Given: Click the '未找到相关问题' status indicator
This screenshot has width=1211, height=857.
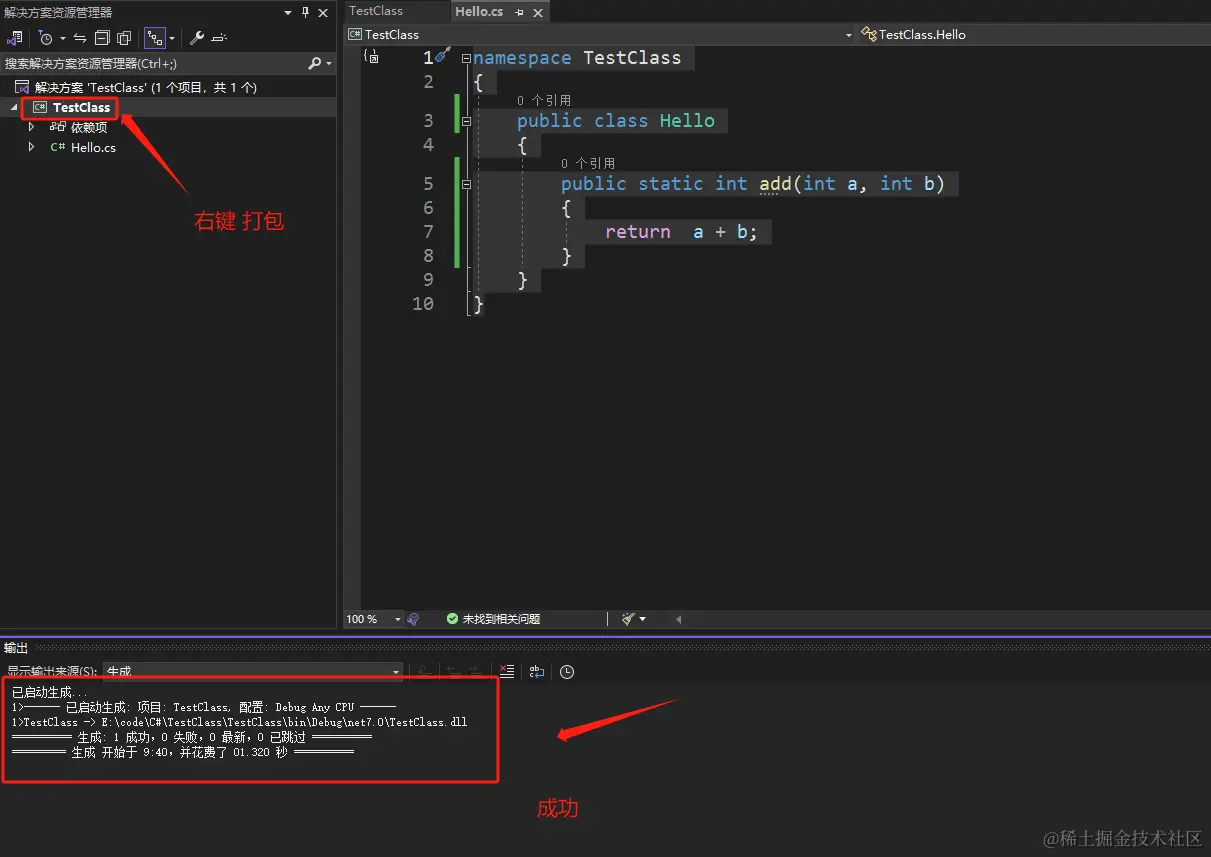Looking at the screenshot, I should coord(493,619).
